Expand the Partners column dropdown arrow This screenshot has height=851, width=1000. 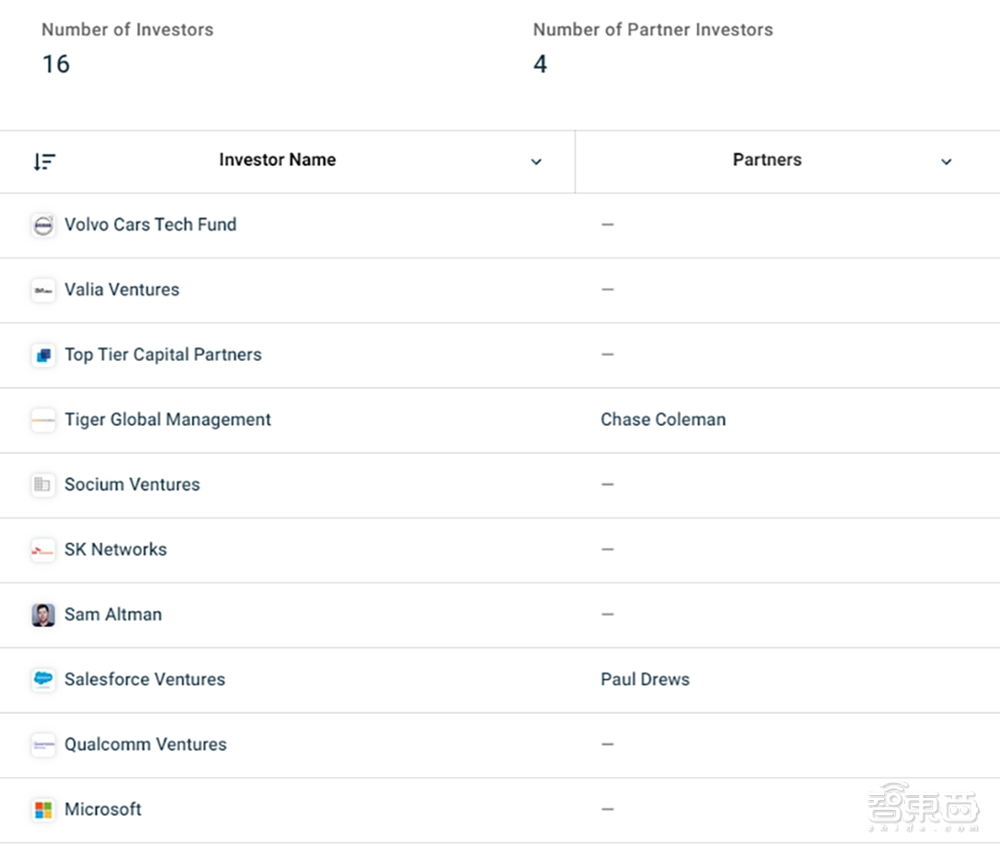[946, 162]
